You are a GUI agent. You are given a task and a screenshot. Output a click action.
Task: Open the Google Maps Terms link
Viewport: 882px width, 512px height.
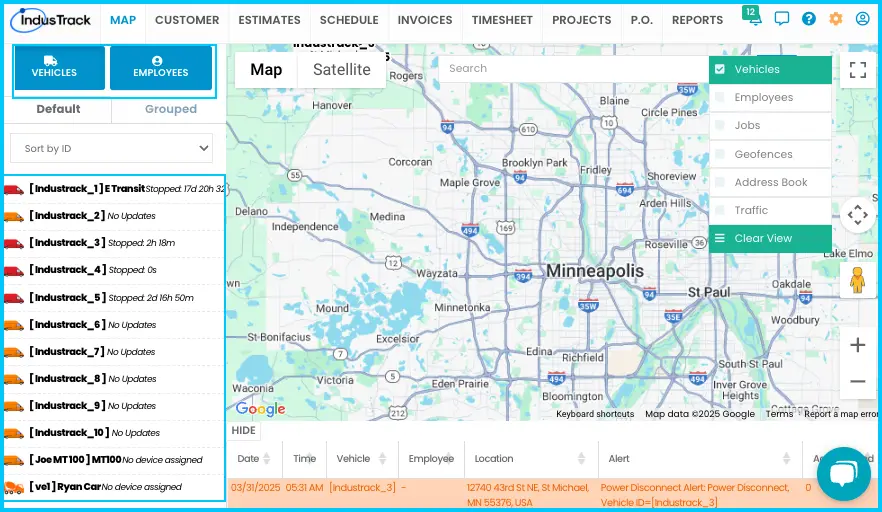click(779, 414)
